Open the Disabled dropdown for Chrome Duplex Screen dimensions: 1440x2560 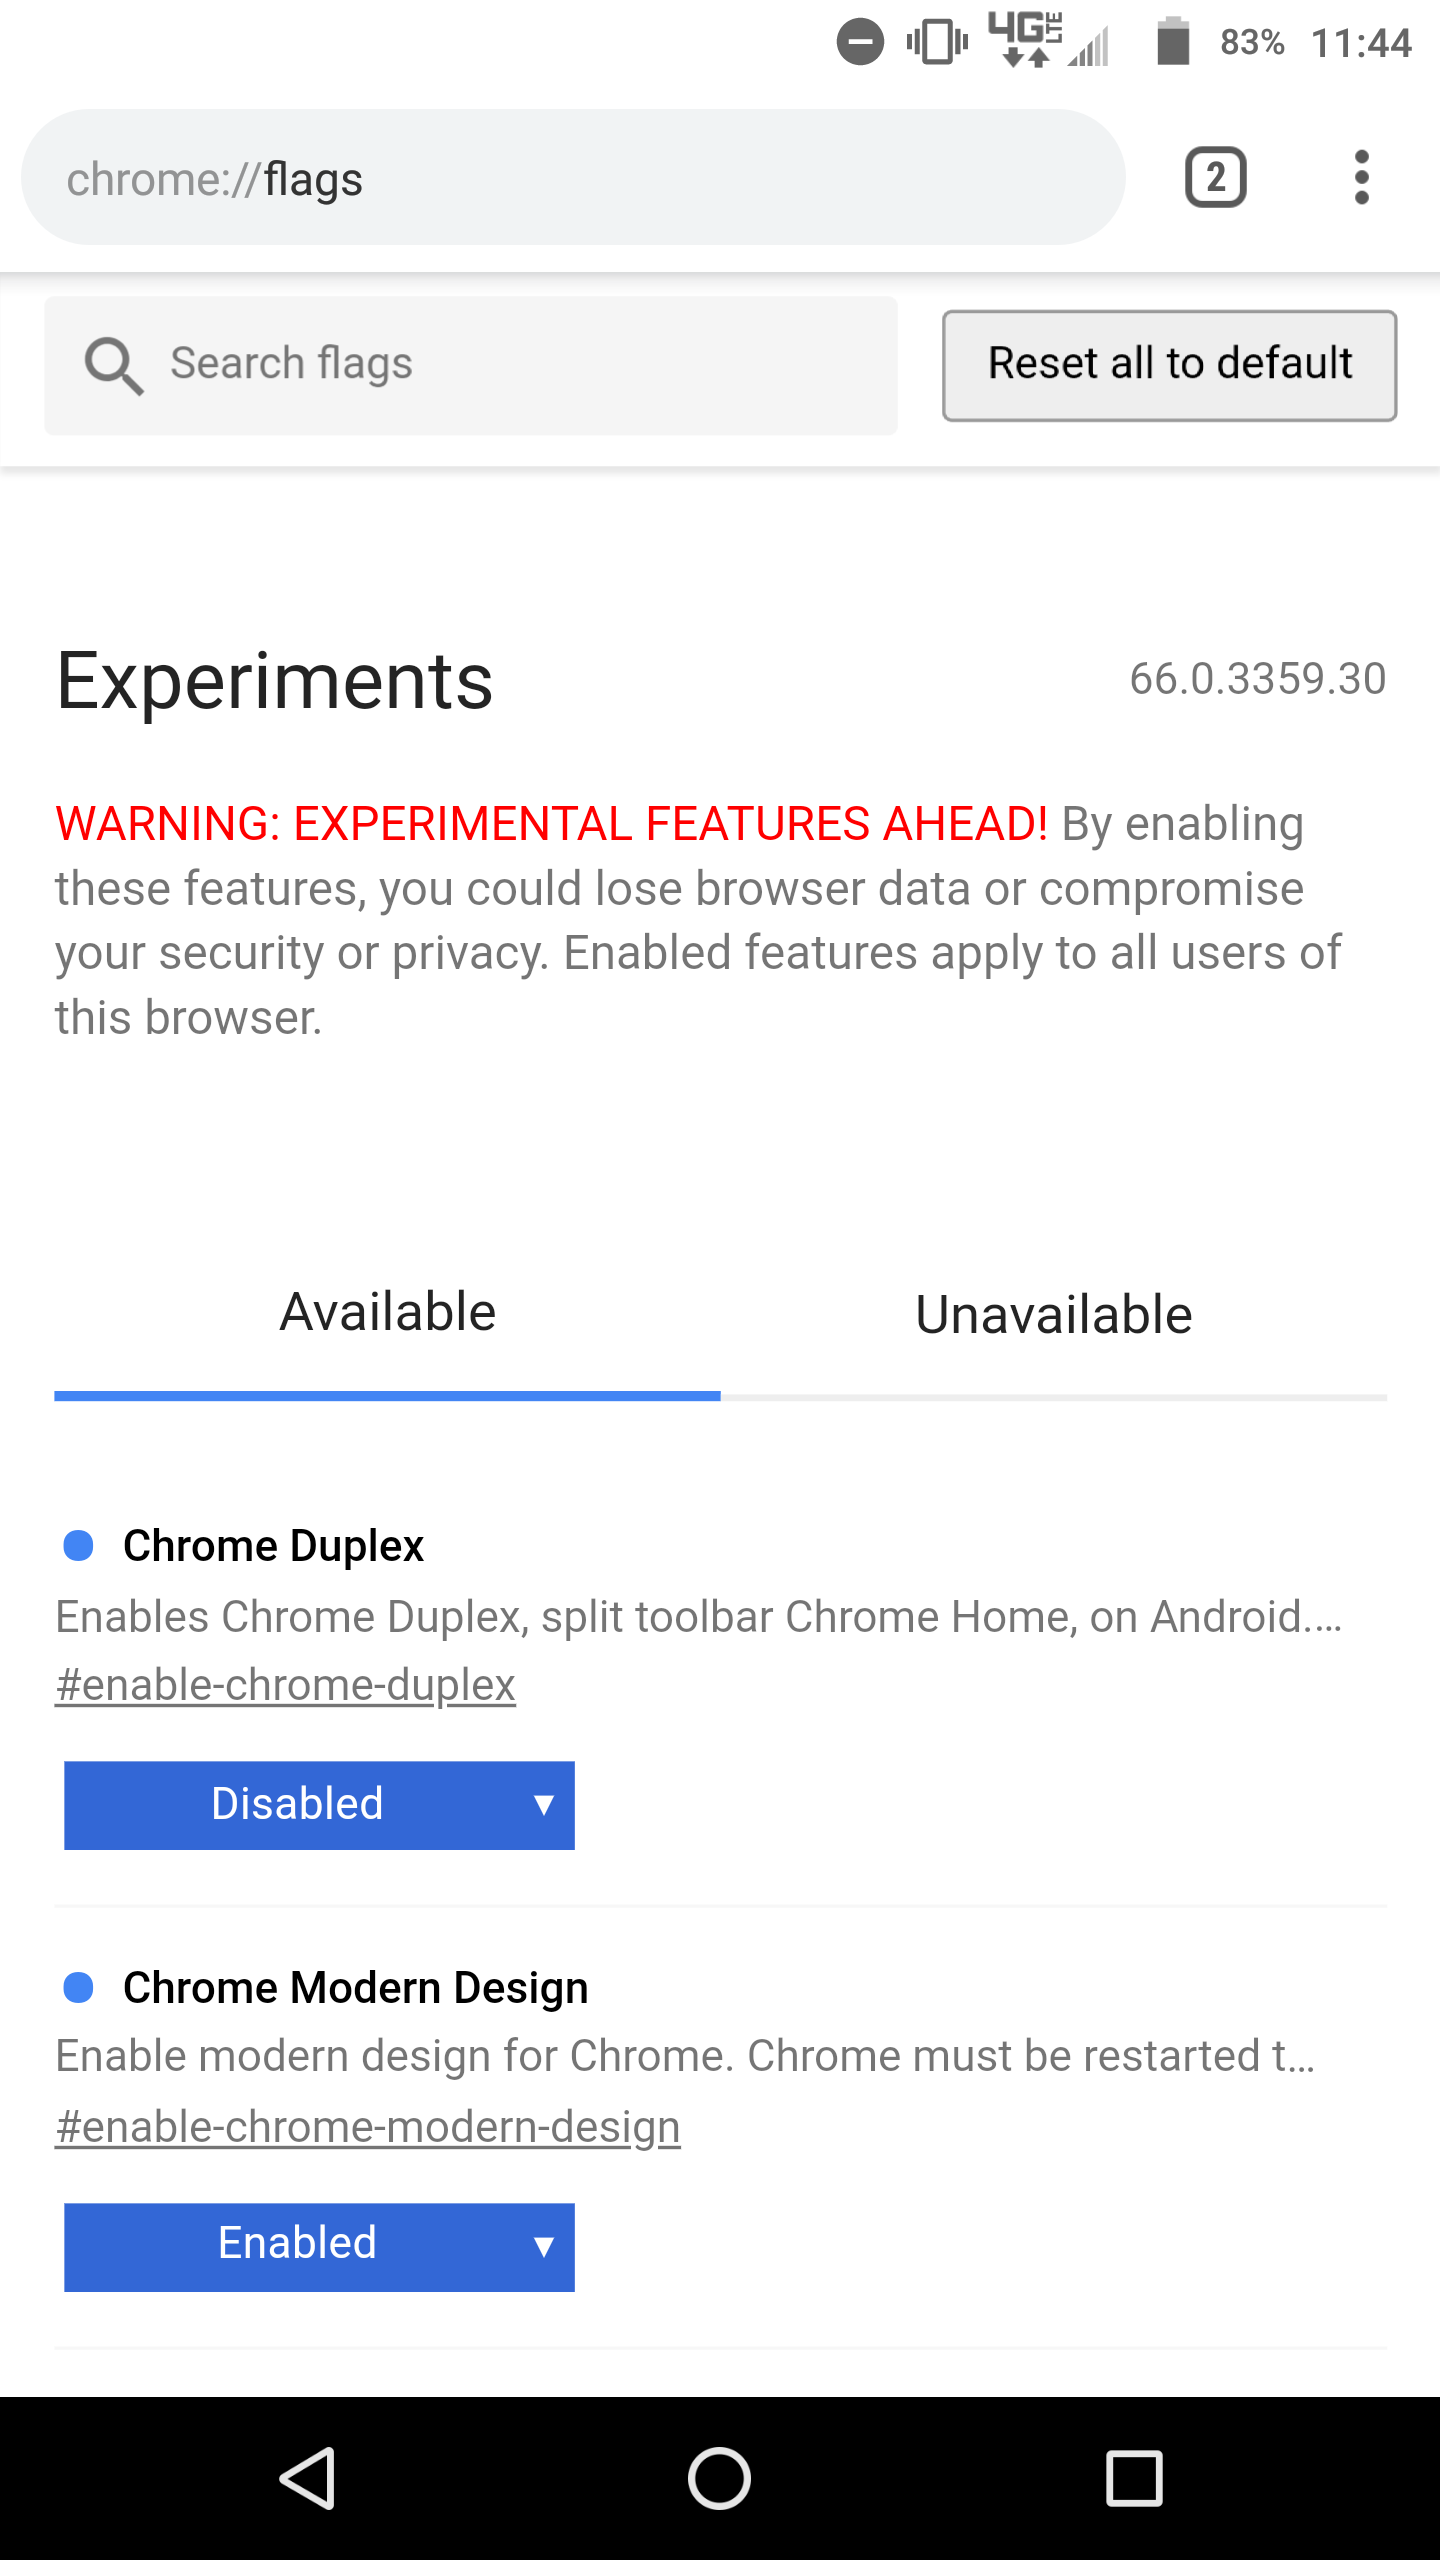coord(318,1805)
